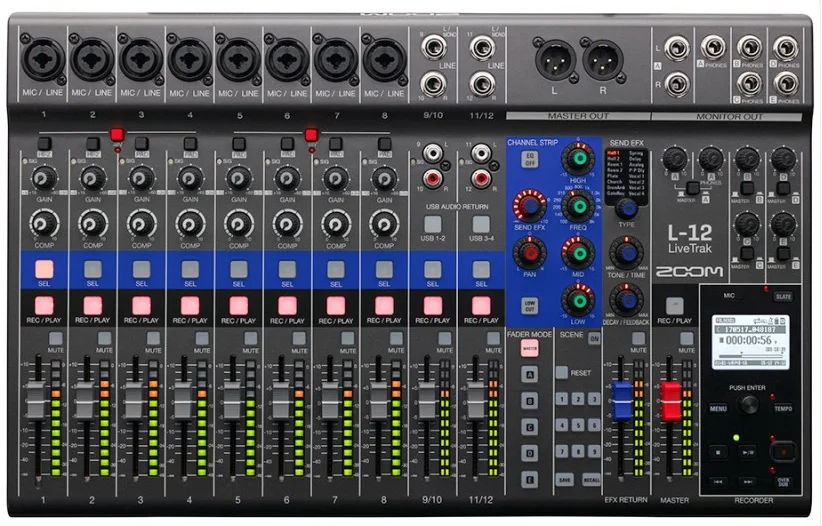SAVE the current scene
The height and width of the screenshot is (526, 822).
pos(565,480)
